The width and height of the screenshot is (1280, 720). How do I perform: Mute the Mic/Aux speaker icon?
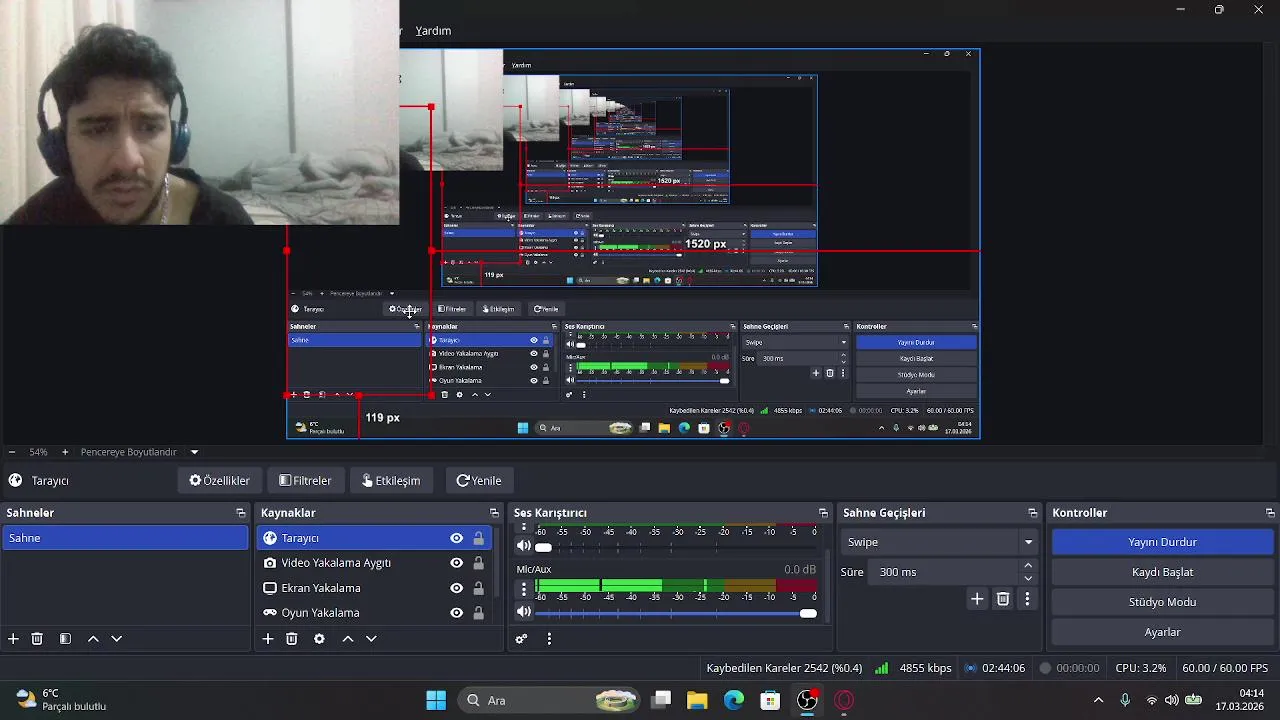click(523, 612)
